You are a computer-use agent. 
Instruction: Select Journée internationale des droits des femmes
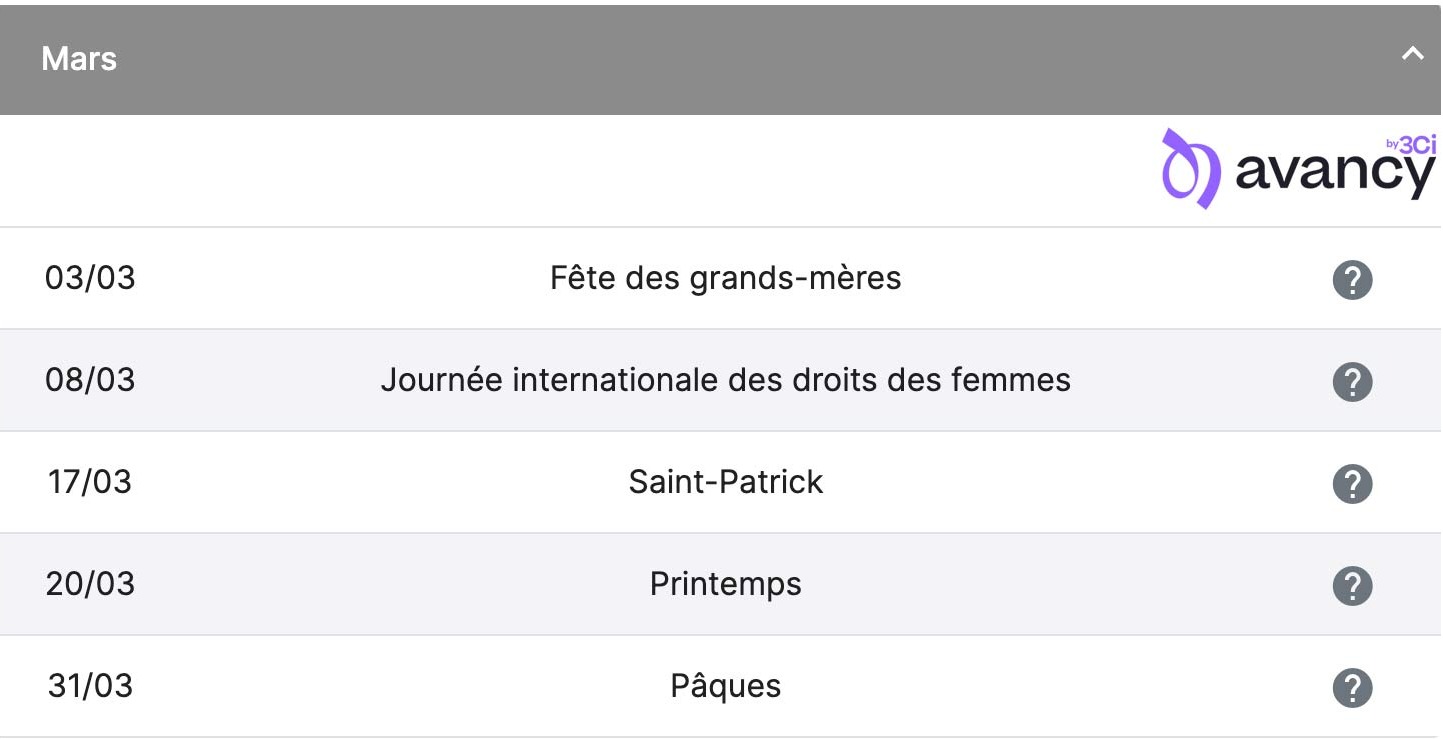pos(726,380)
